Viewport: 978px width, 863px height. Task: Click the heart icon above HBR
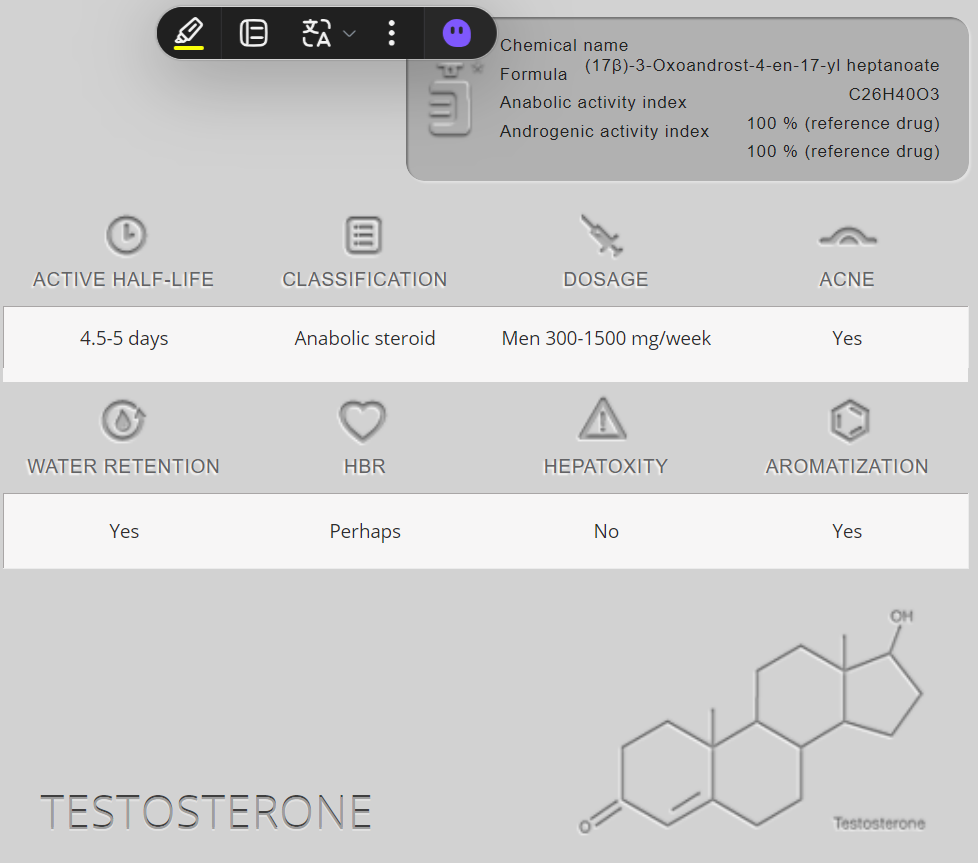(x=362, y=422)
